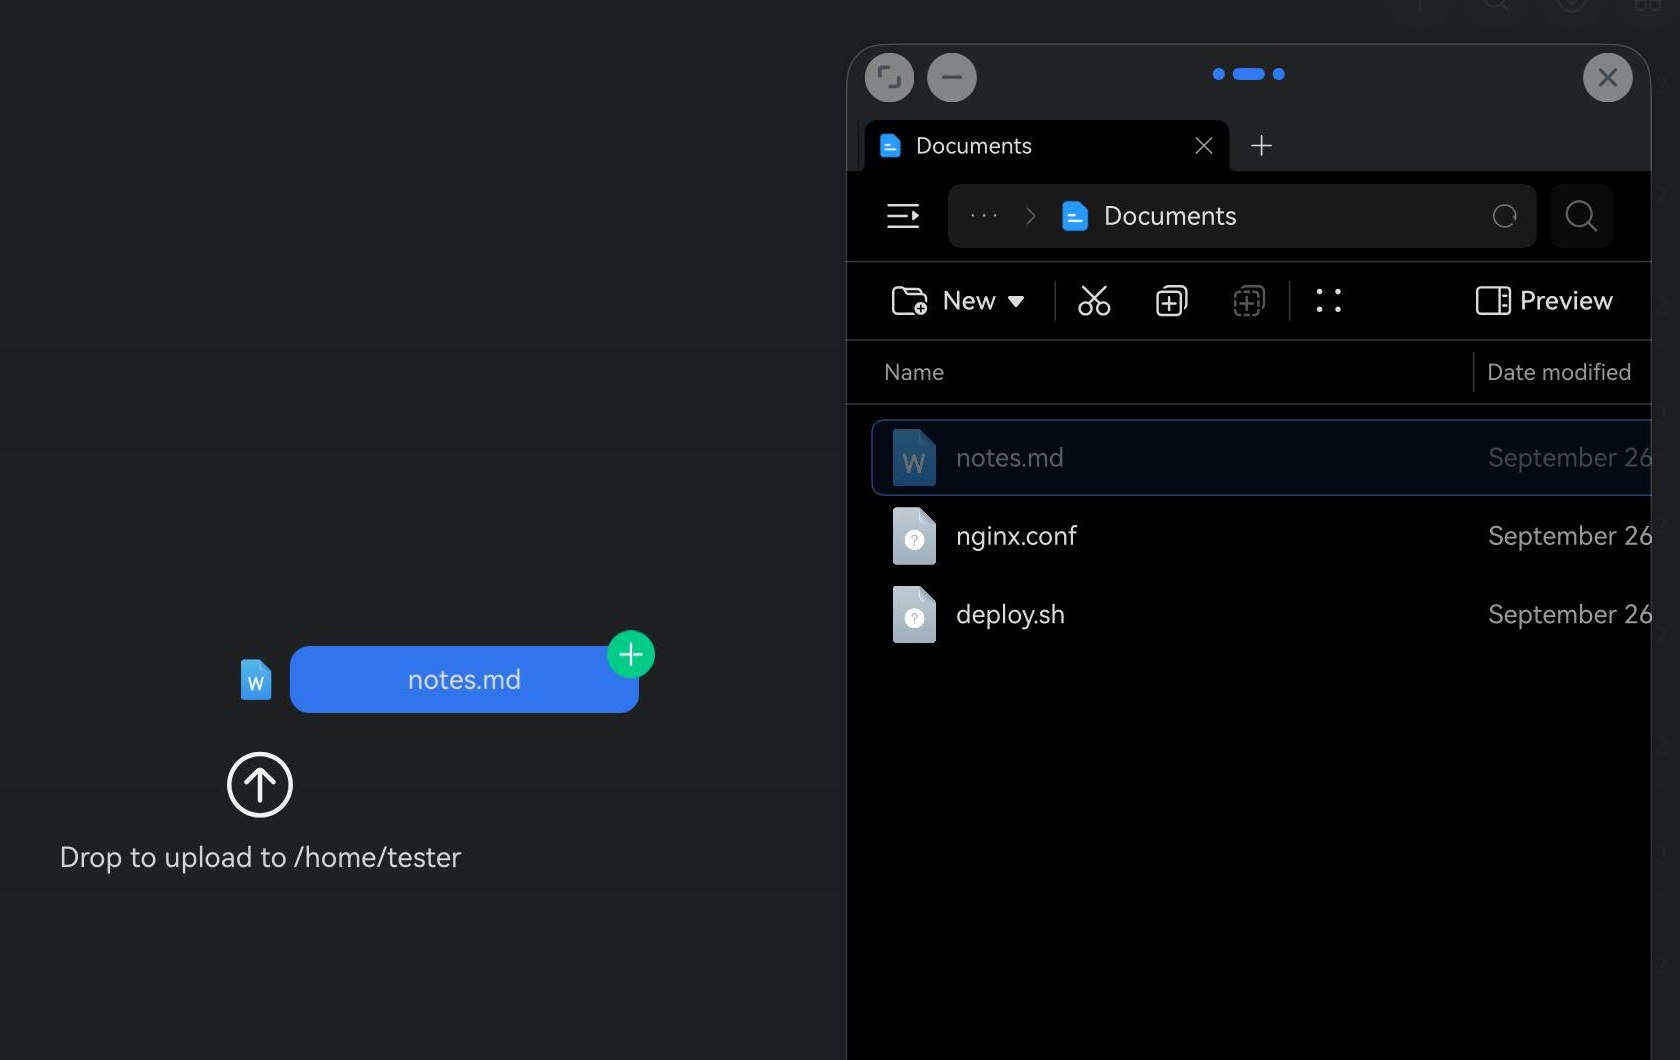
Task: Open the four-dot more options menu
Action: (x=1328, y=301)
